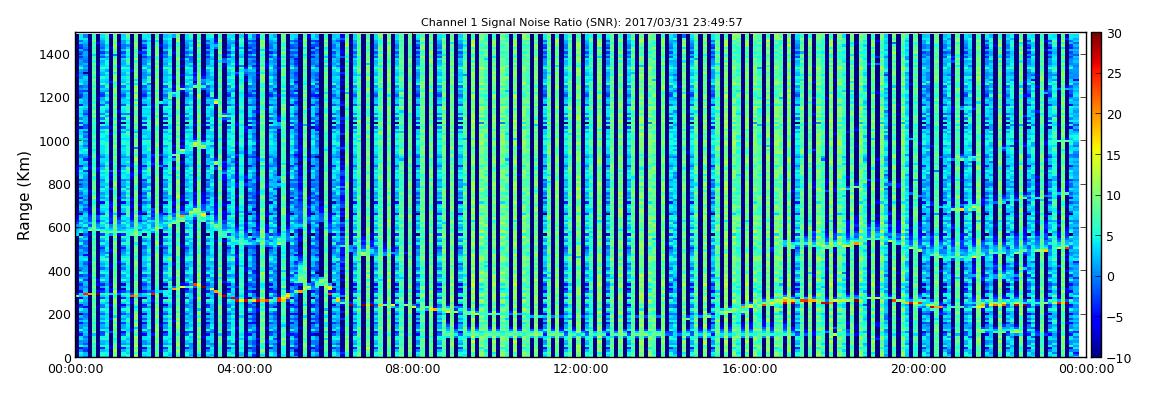Click the "16:00:00" time axis label

(748, 370)
